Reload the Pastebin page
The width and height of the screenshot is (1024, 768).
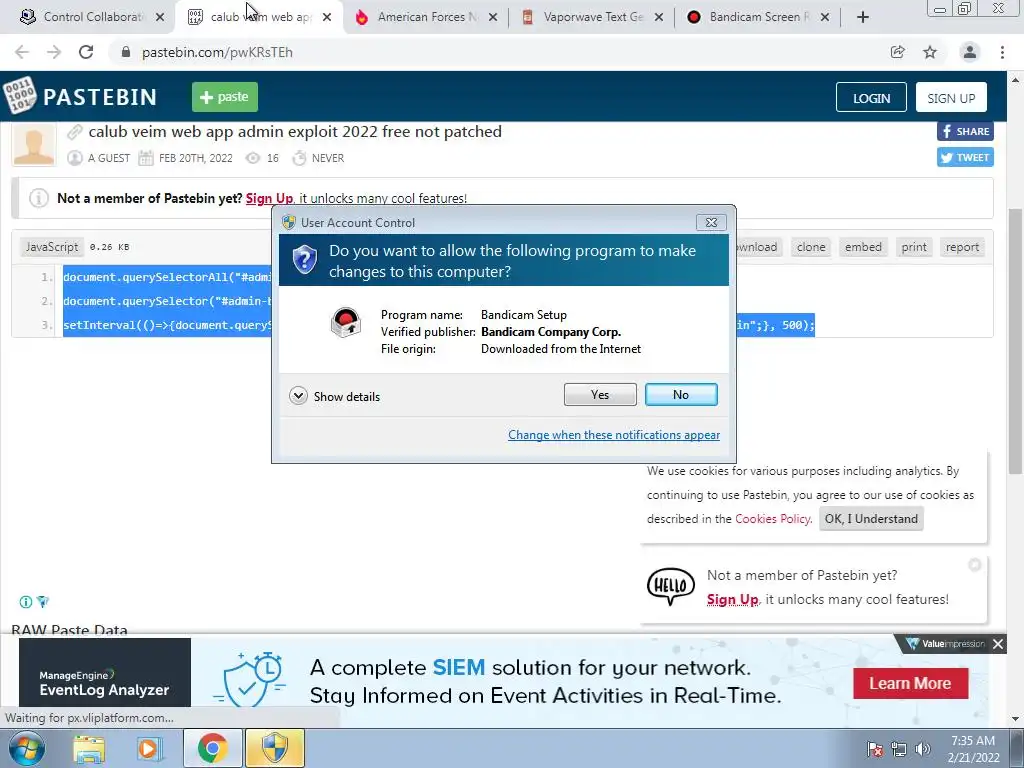pos(86,52)
